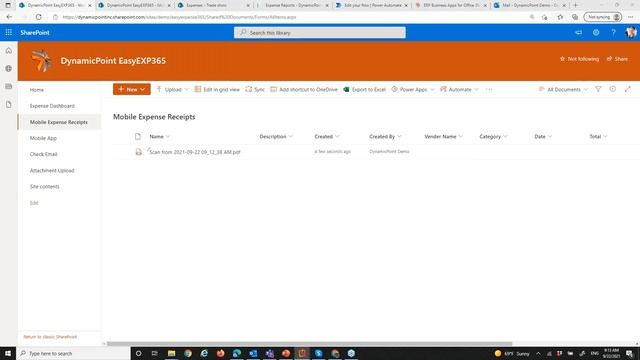The width and height of the screenshot is (640, 360).
Task: Click the filter funnel icon
Action: click(598, 89)
